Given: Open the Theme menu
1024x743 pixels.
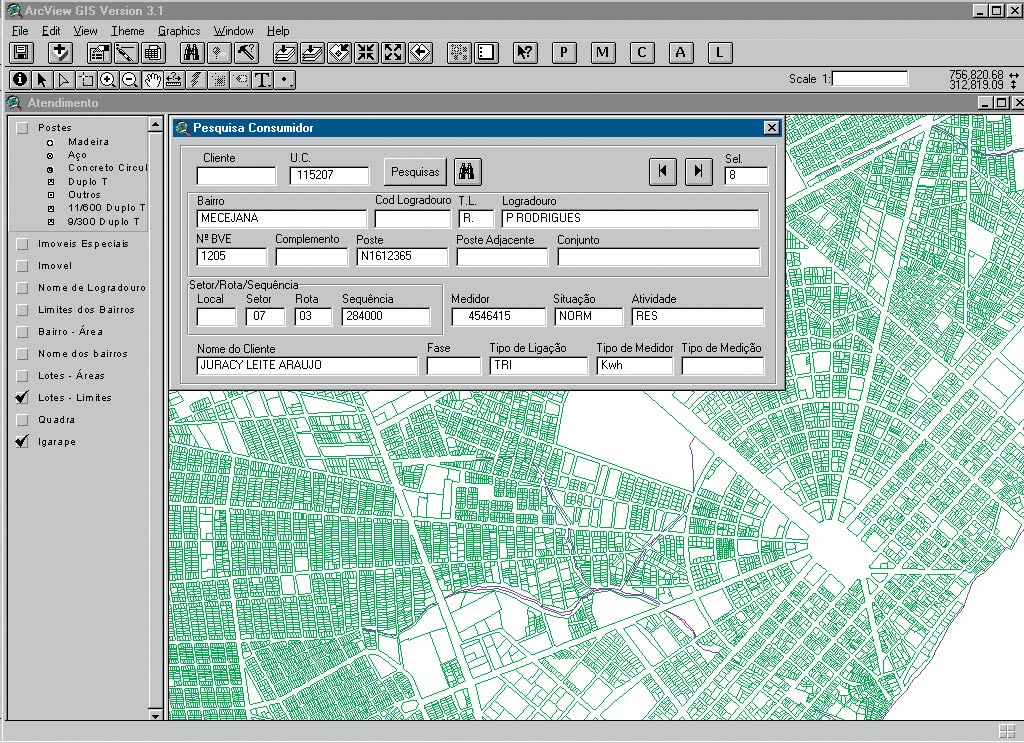Looking at the screenshot, I should point(127,31).
